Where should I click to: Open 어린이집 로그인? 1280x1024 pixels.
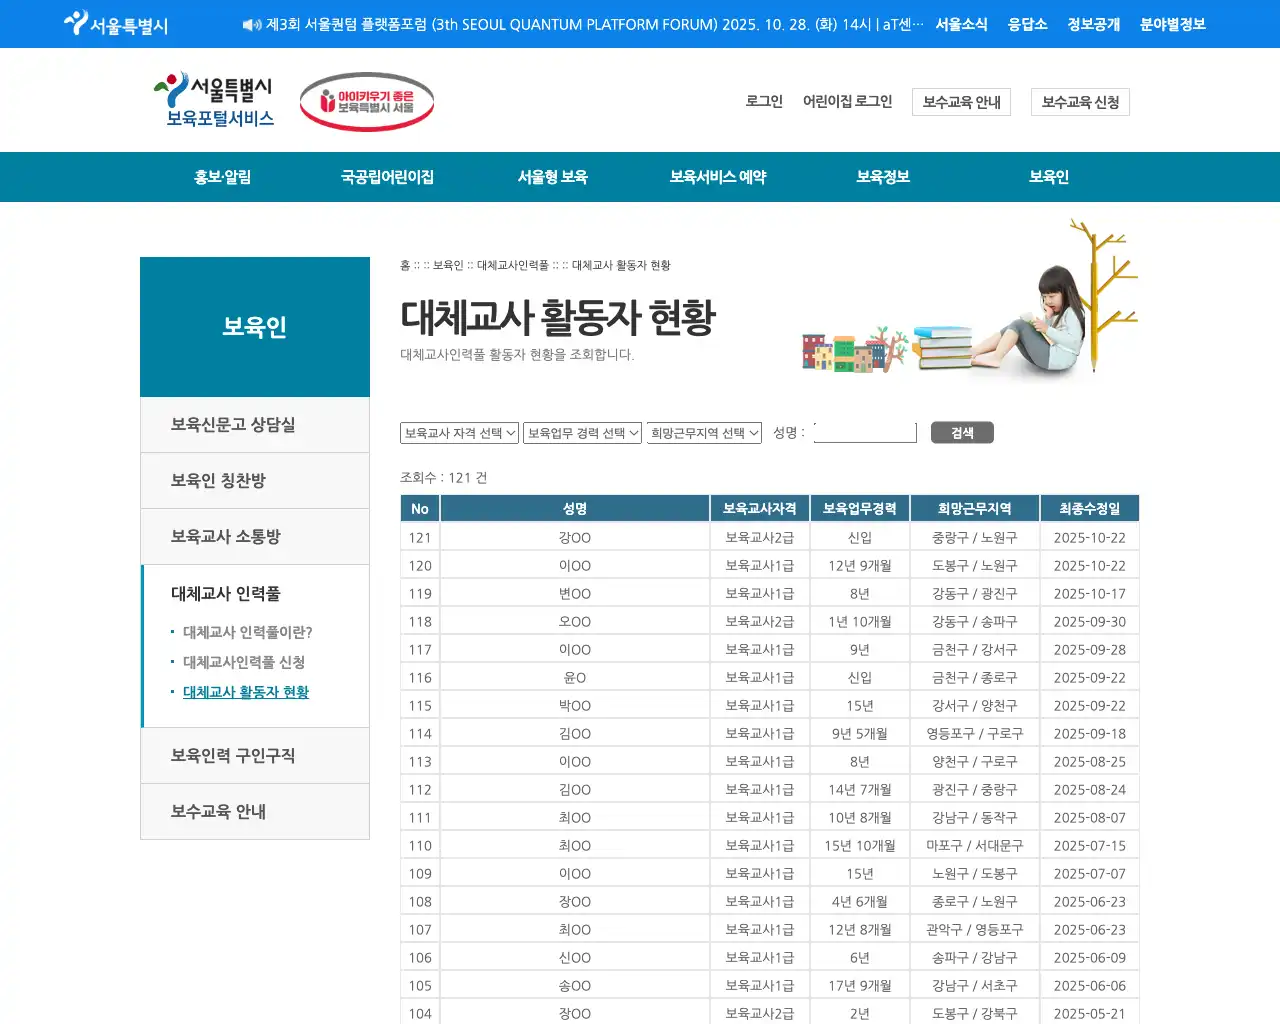point(848,101)
